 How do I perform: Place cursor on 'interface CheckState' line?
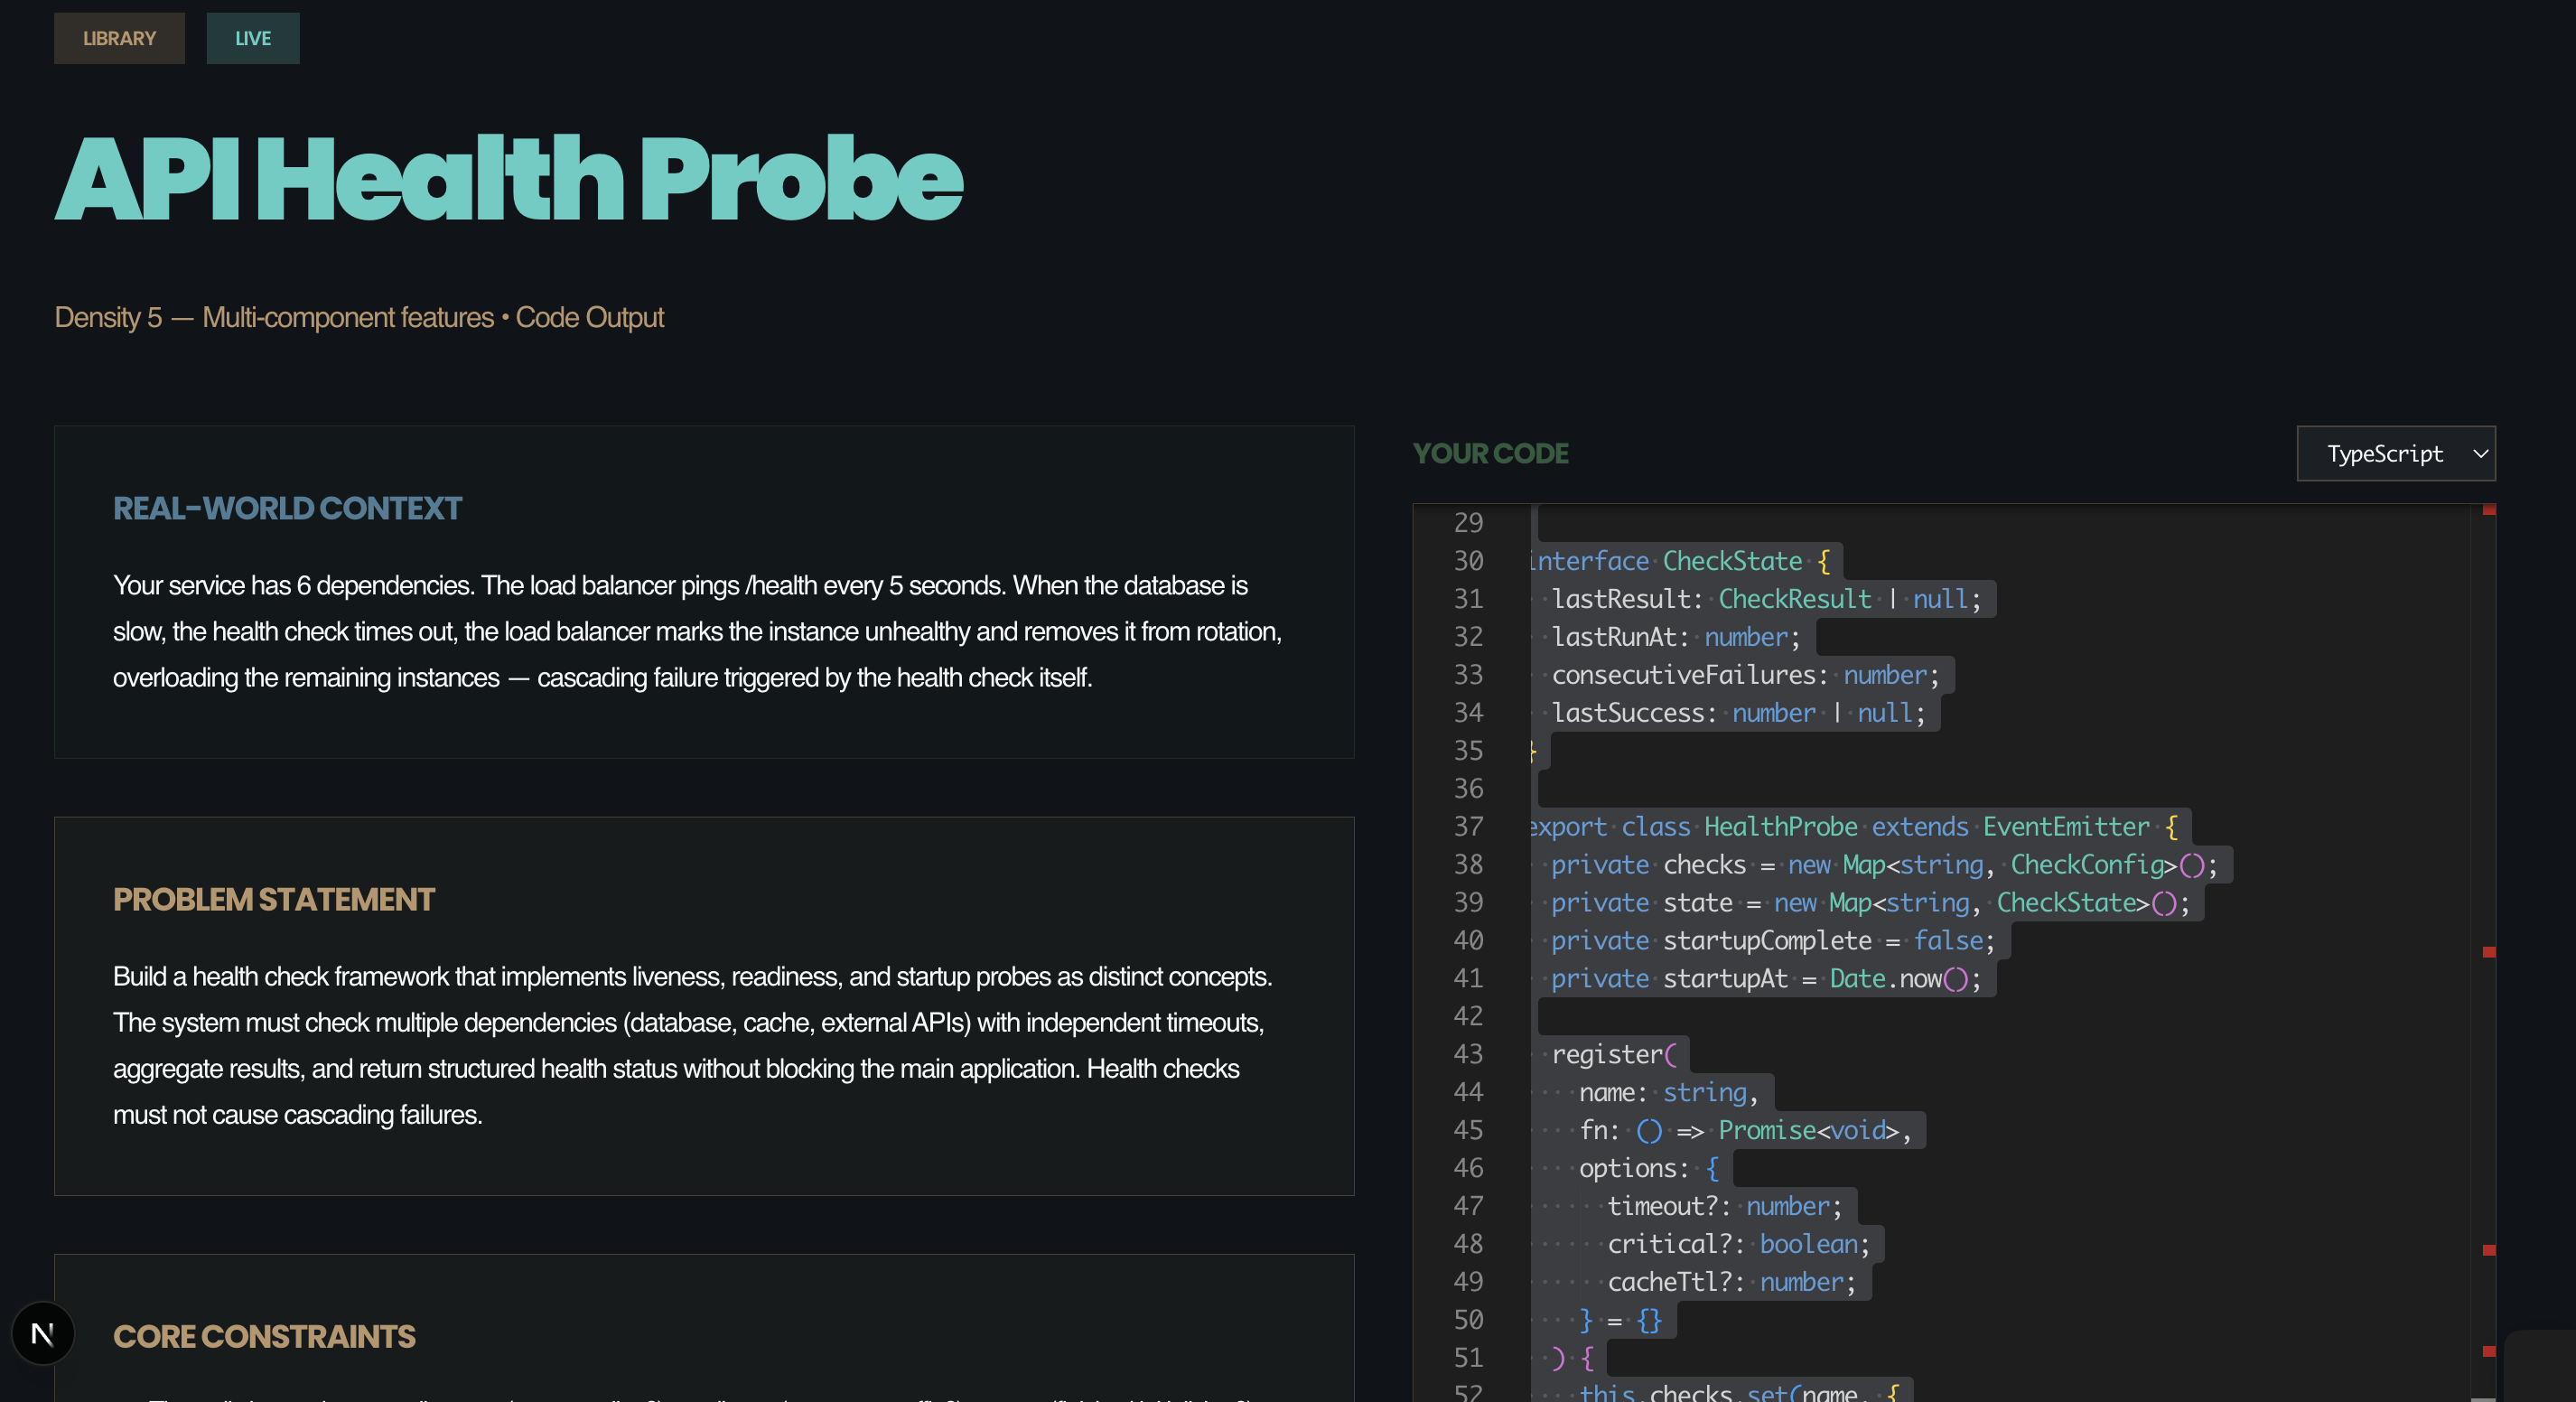click(1680, 561)
